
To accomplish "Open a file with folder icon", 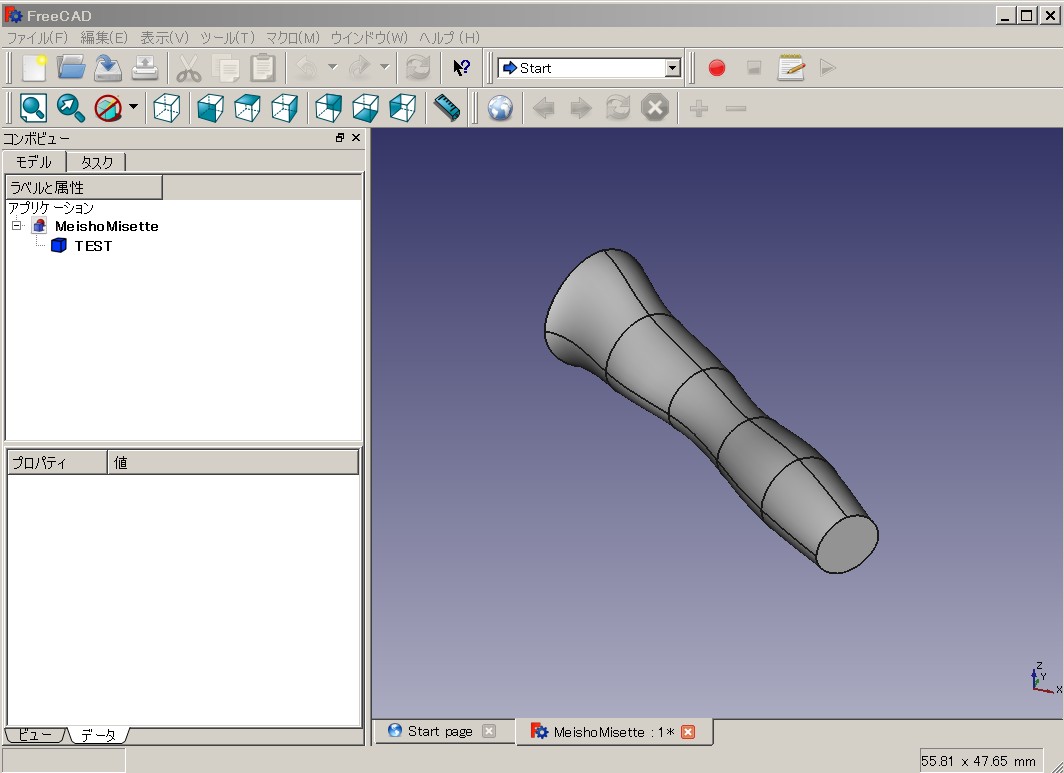I will click(x=71, y=68).
